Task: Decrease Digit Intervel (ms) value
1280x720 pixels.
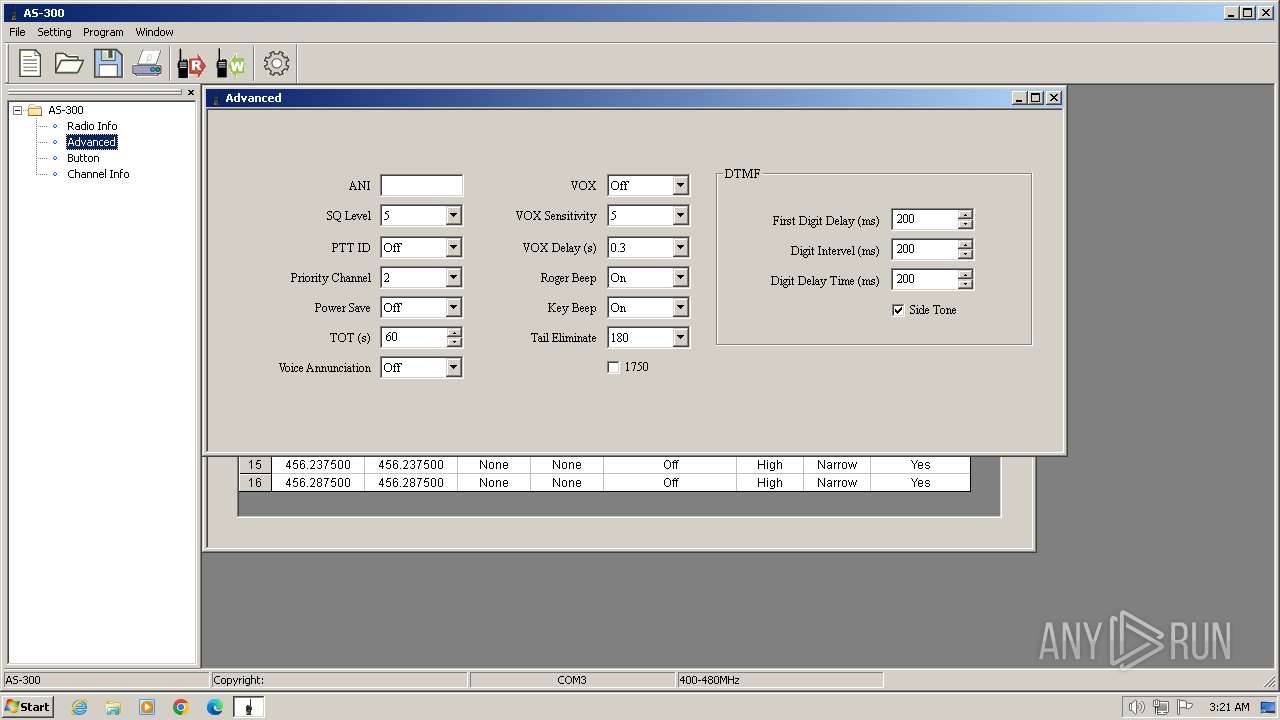Action: tap(965, 255)
